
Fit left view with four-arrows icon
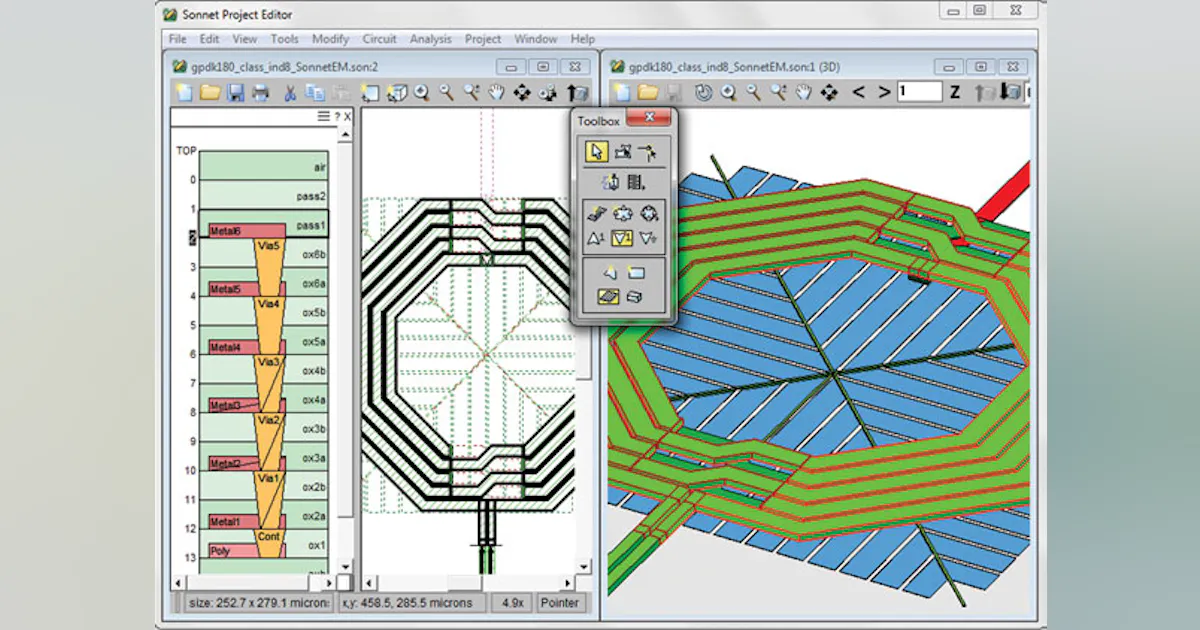[522, 93]
